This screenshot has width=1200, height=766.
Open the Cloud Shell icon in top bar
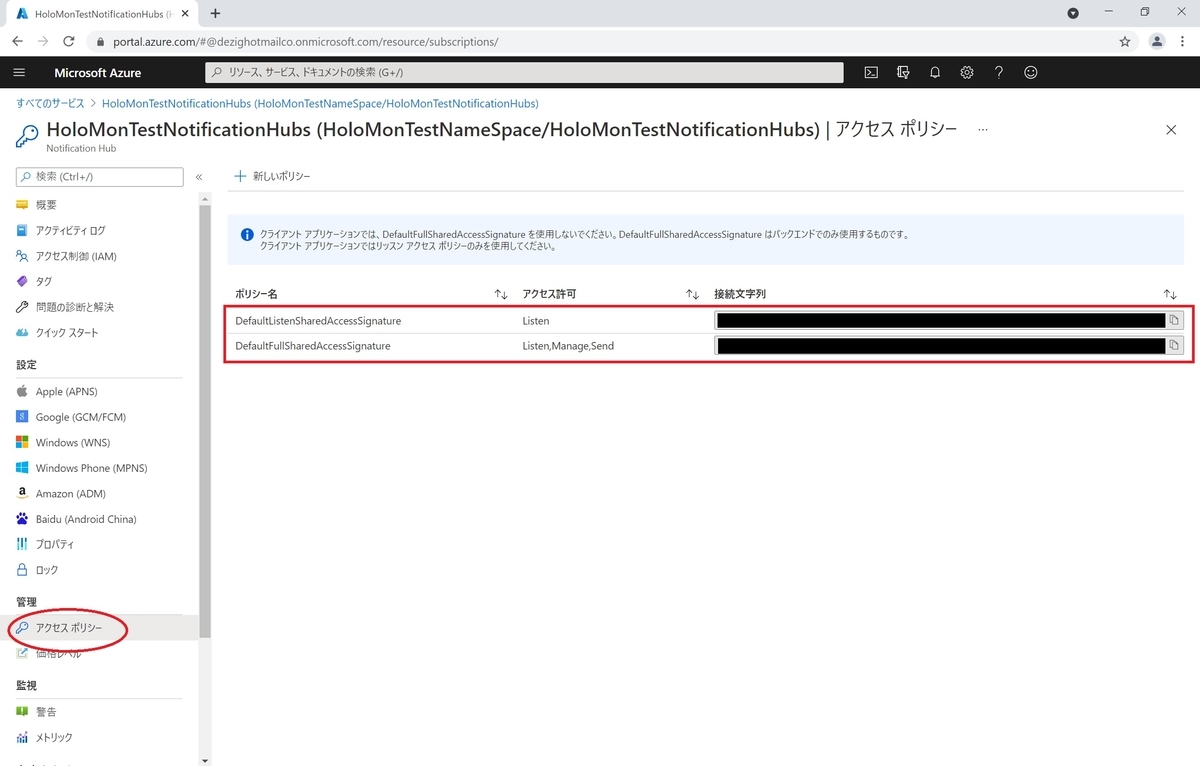[x=871, y=72]
